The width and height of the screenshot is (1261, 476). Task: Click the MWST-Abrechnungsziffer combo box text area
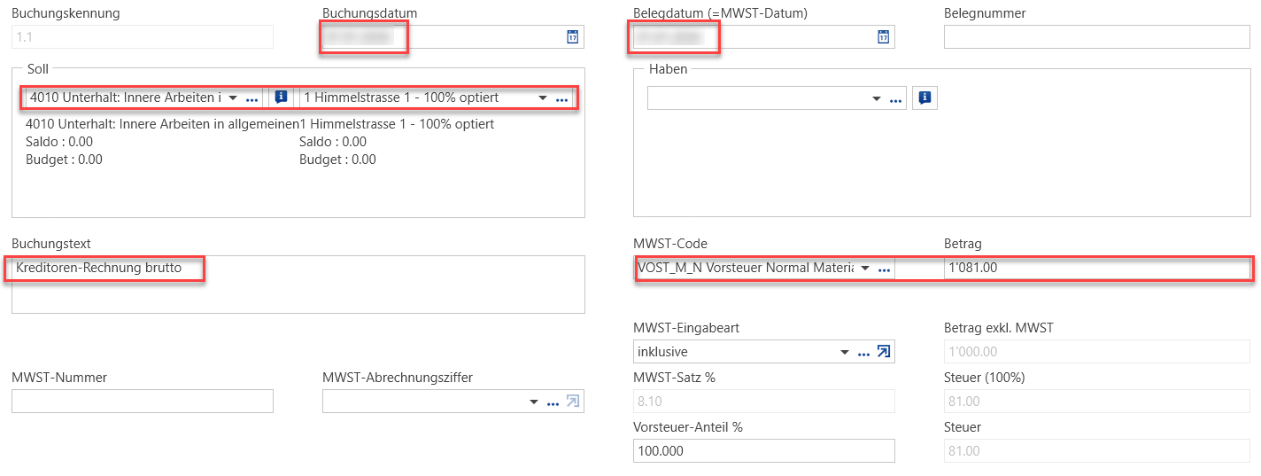424,401
